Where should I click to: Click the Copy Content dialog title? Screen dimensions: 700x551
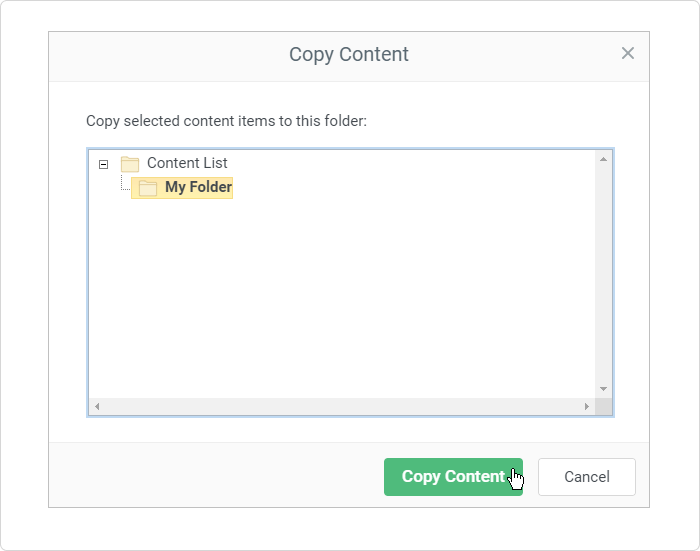point(349,54)
